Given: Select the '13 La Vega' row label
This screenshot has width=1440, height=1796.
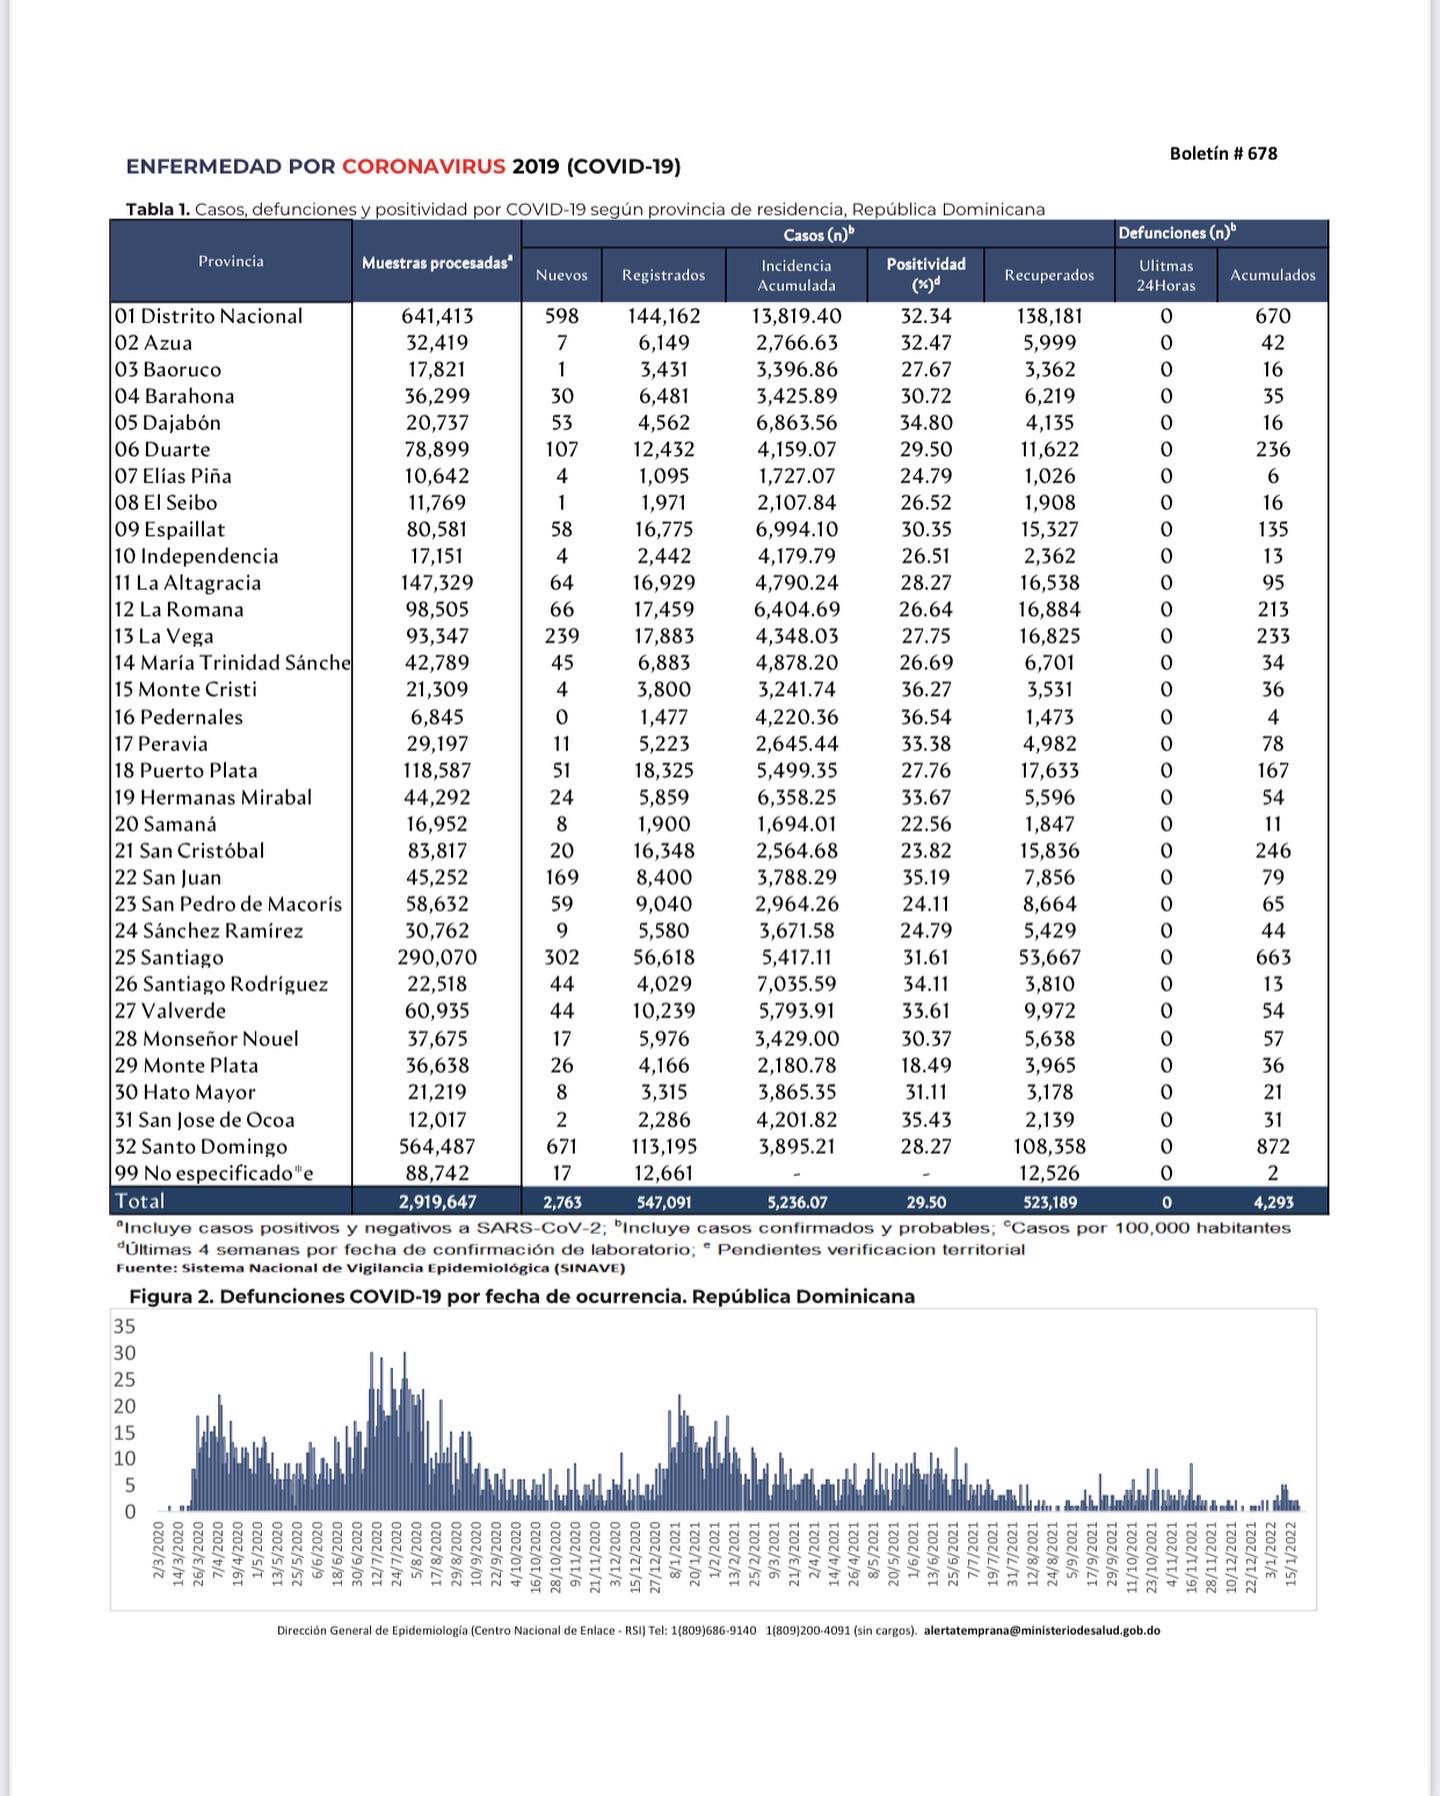Looking at the screenshot, I should 163,636.
